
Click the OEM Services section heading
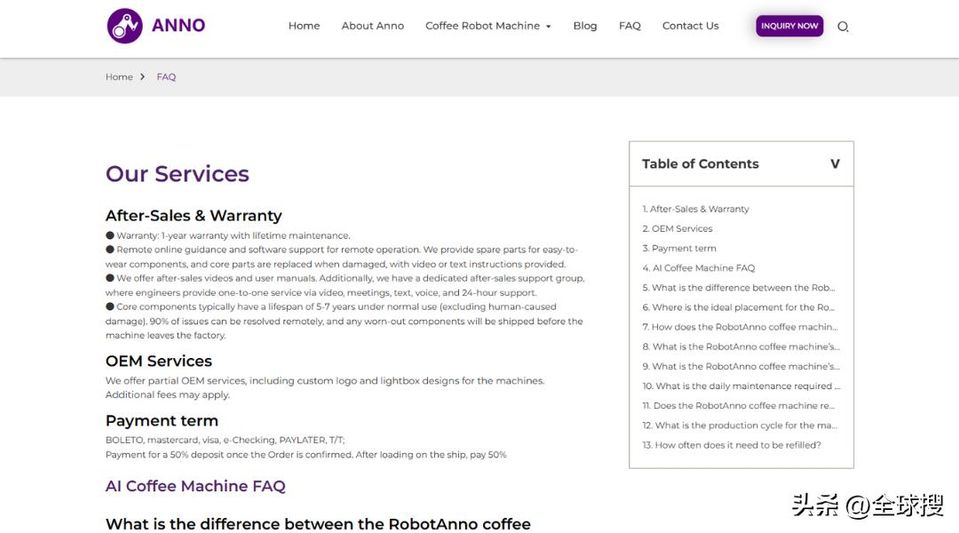pos(158,360)
